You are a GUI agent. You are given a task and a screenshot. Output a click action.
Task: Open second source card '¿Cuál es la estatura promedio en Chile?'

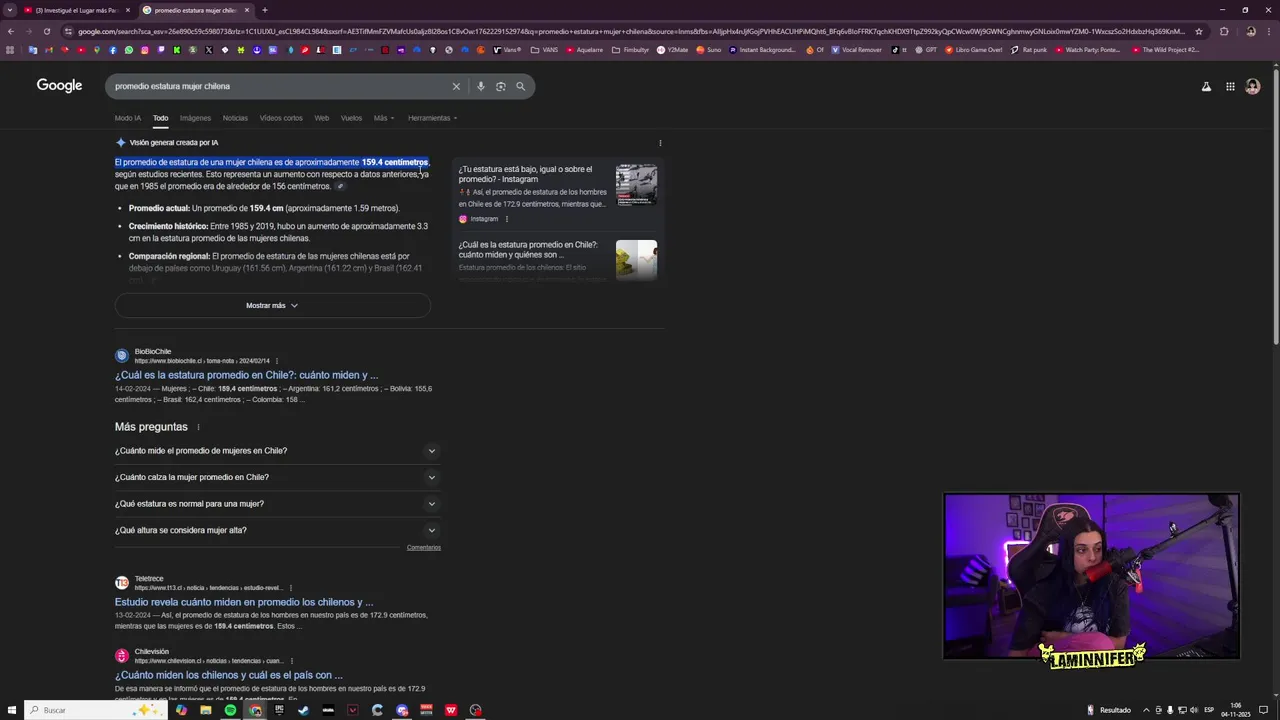click(558, 258)
